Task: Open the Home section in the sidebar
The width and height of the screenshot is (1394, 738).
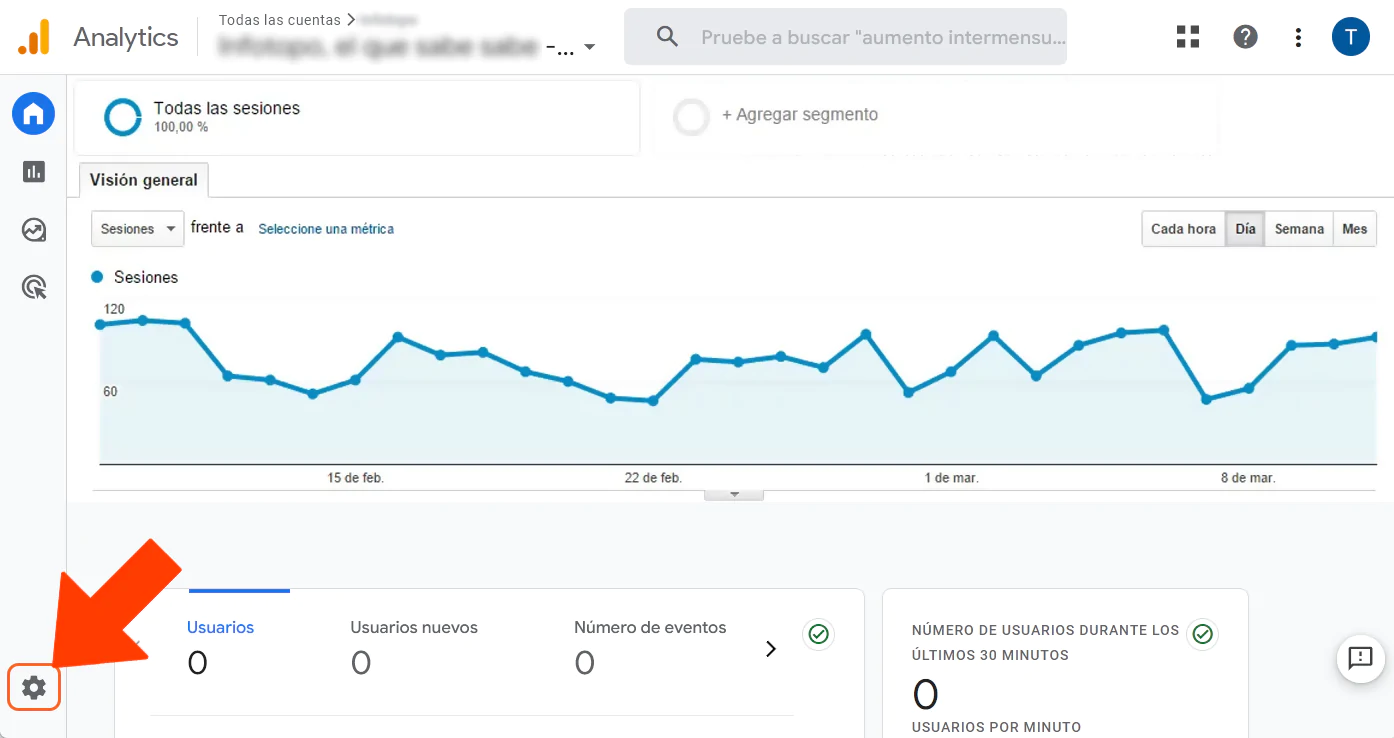Action: pyautogui.click(x=33, y=113)
